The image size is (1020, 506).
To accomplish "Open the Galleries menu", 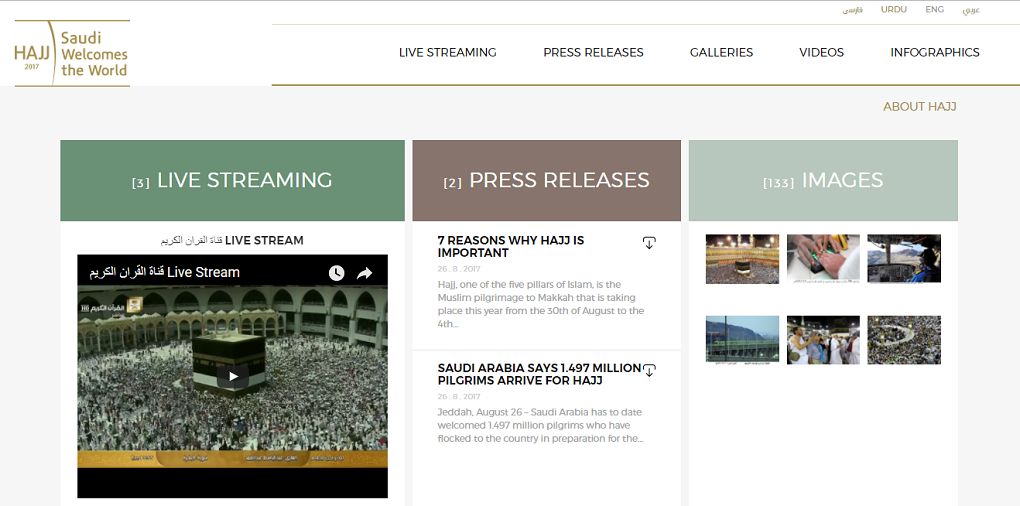I will click(x=721, y=52).
